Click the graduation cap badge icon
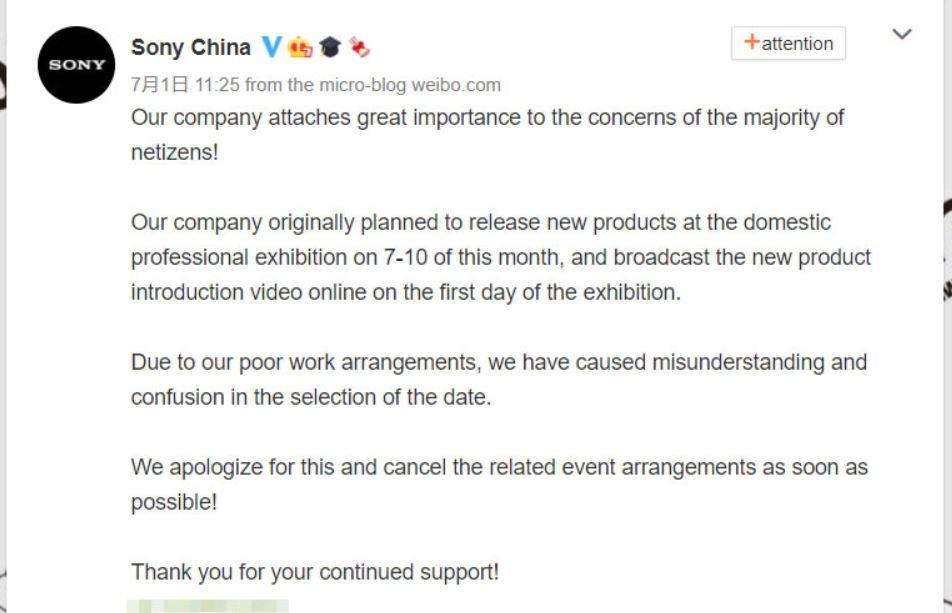The image size is (952, 613). (x=330, y=47)
